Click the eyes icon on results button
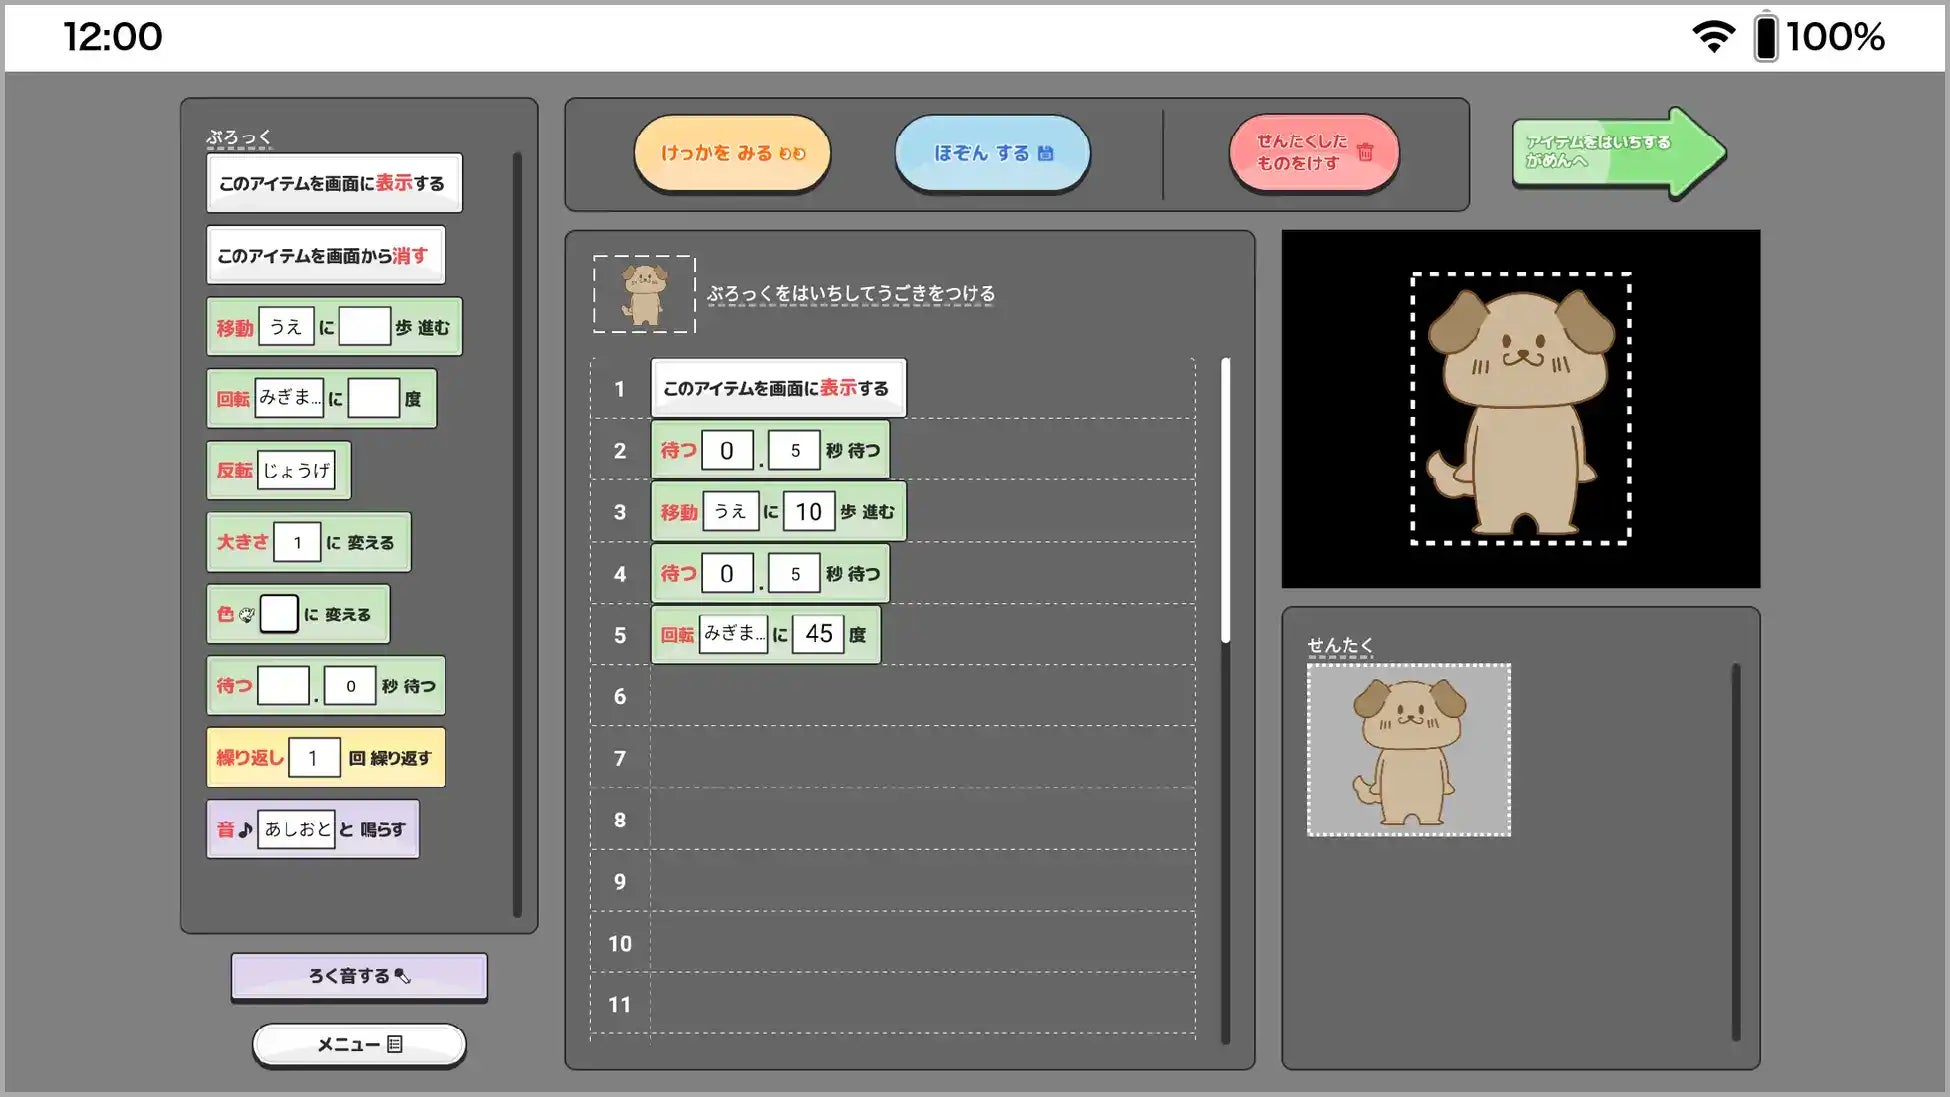Image resolution: width=1950 pixels, height=1097 pixels. pos(792,153)
